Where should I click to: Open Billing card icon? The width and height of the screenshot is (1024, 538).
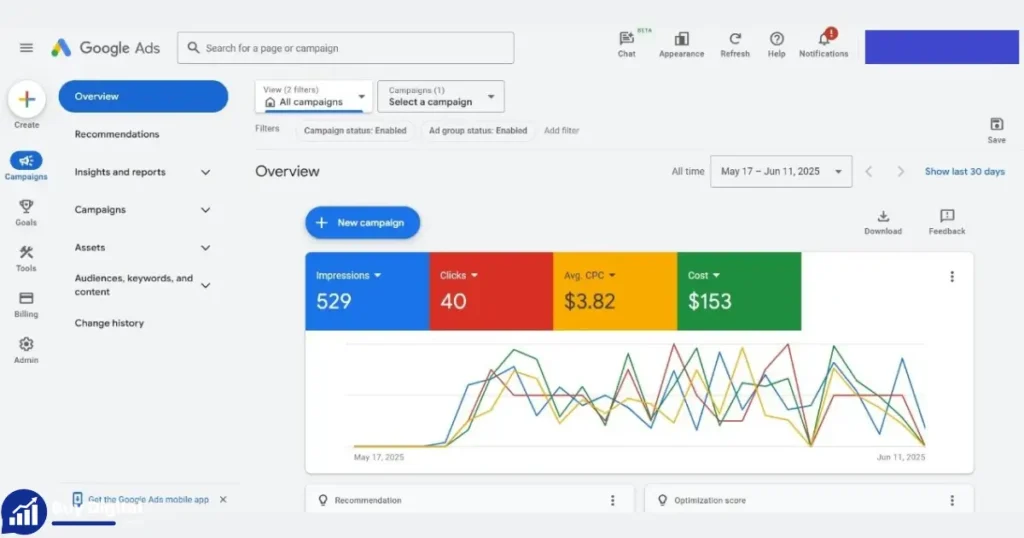(x=26, y=304)
